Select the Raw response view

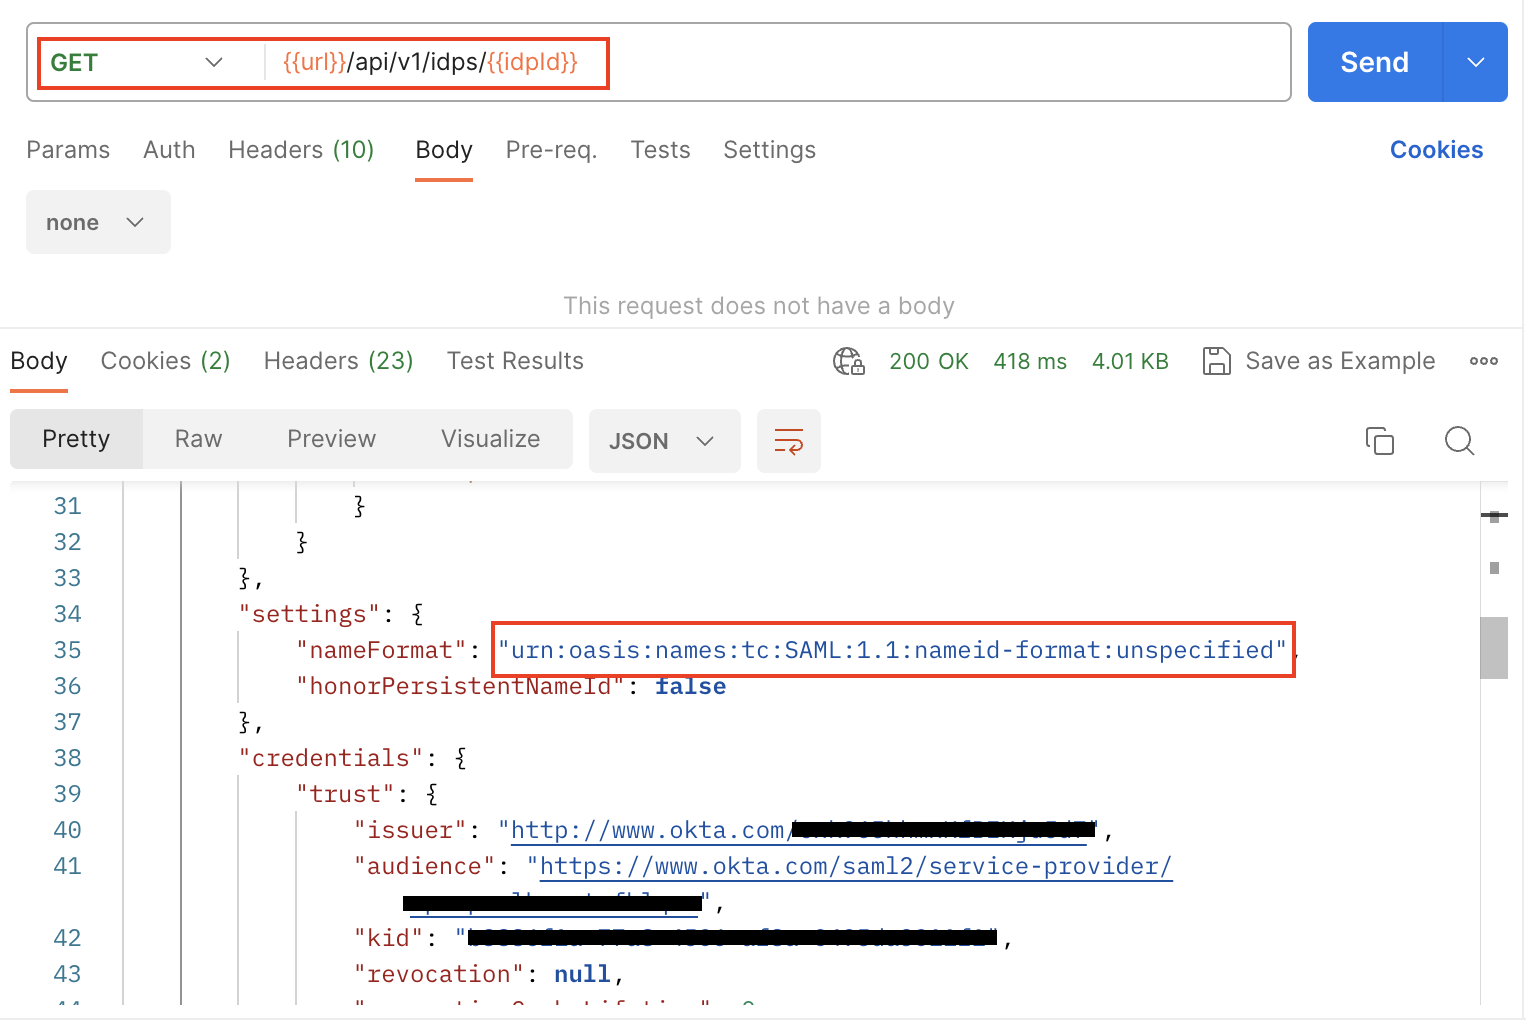(198, 439)
